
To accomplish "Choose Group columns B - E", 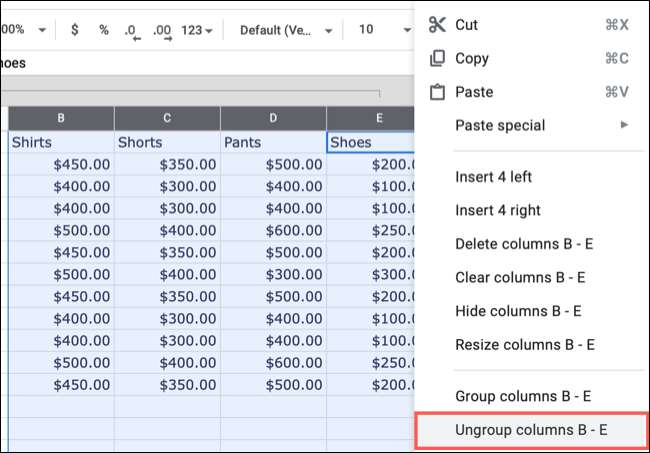I will point(522,397).
